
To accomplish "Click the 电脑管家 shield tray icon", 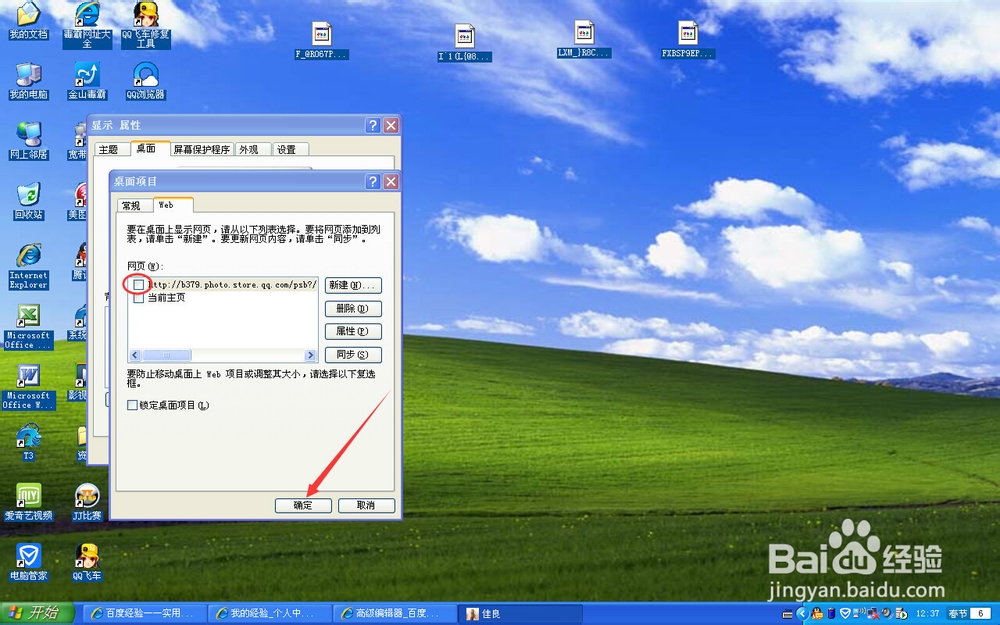I will [845, 614].
